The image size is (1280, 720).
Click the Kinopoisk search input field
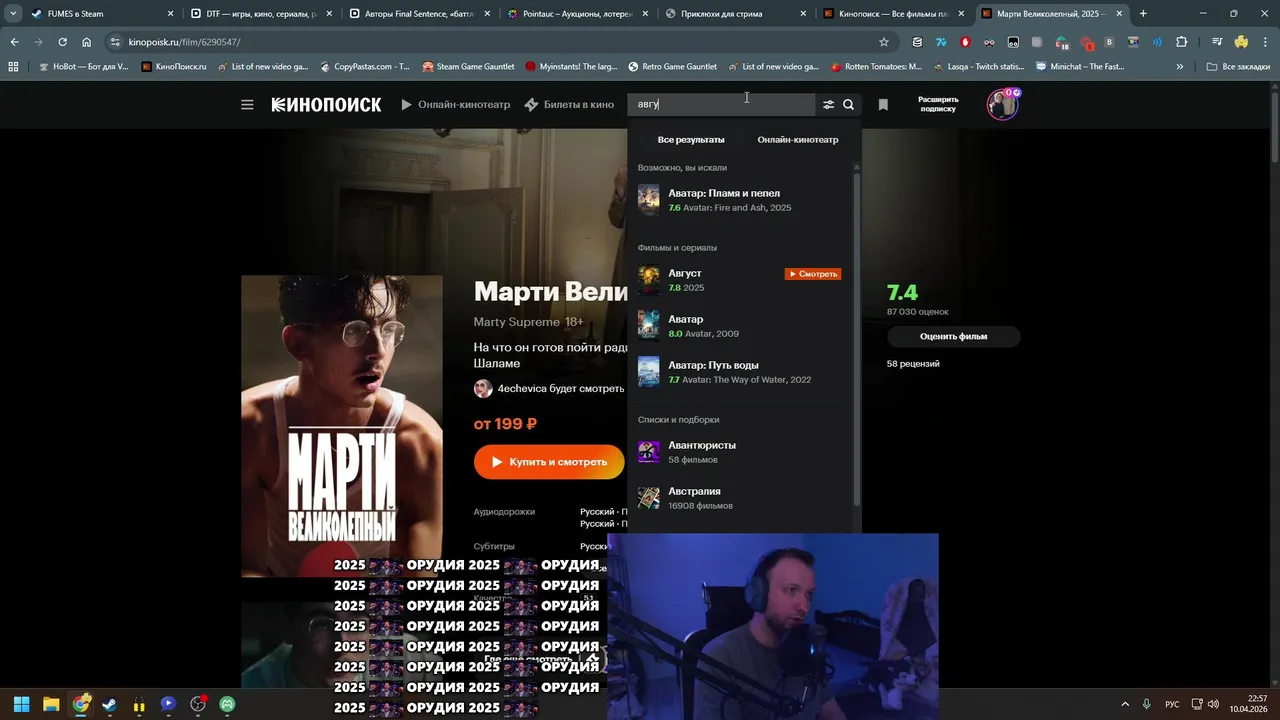722,104
